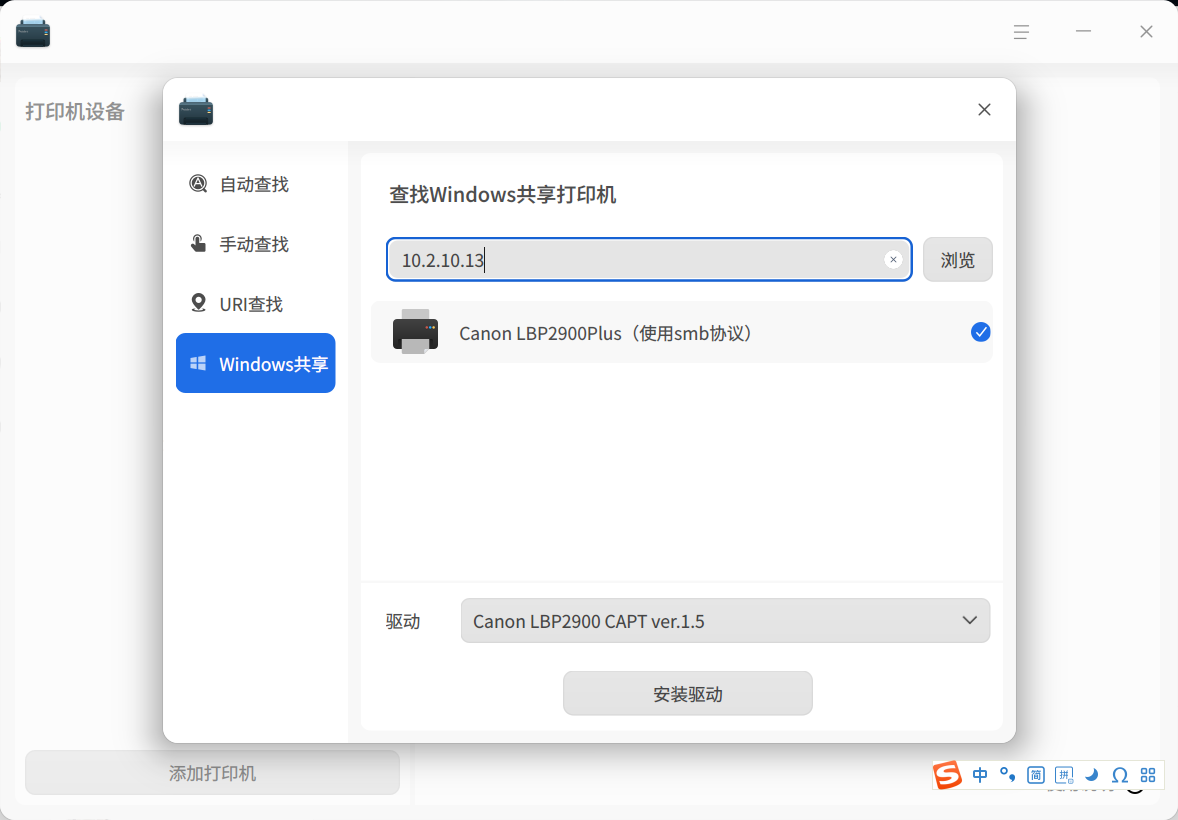Click the moon icon in IME toolbar
The image size is (1178, 820).
click(x=1092, y=775)
